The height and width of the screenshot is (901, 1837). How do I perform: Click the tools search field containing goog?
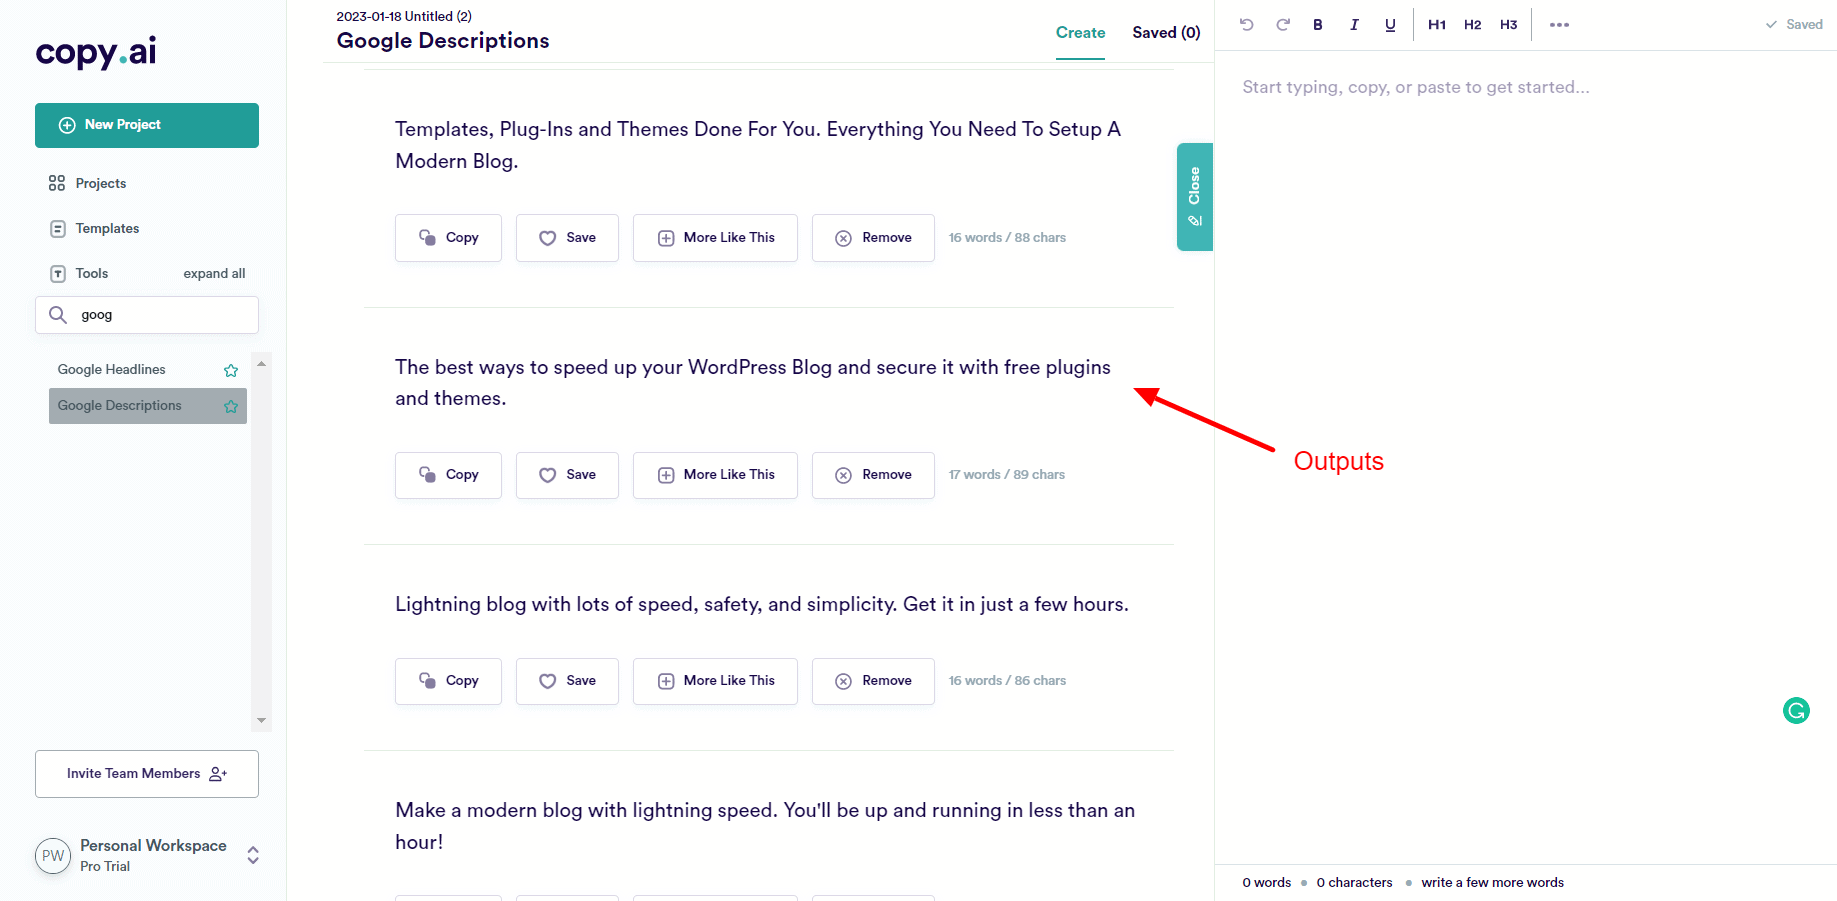click(147, 315)
